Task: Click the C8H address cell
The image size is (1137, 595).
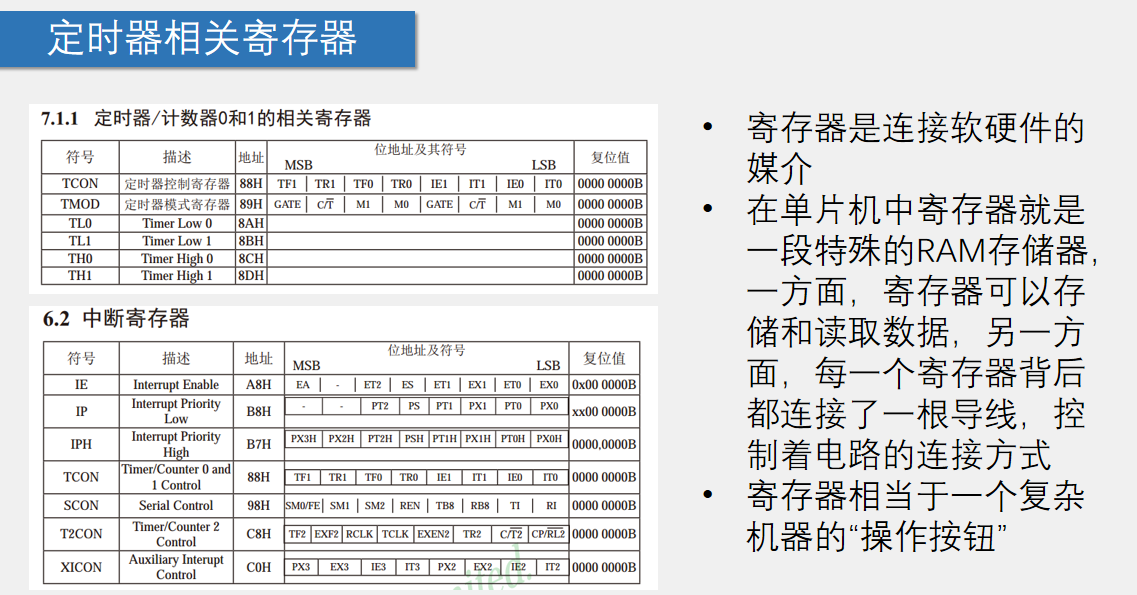Action: pos(259,534)
